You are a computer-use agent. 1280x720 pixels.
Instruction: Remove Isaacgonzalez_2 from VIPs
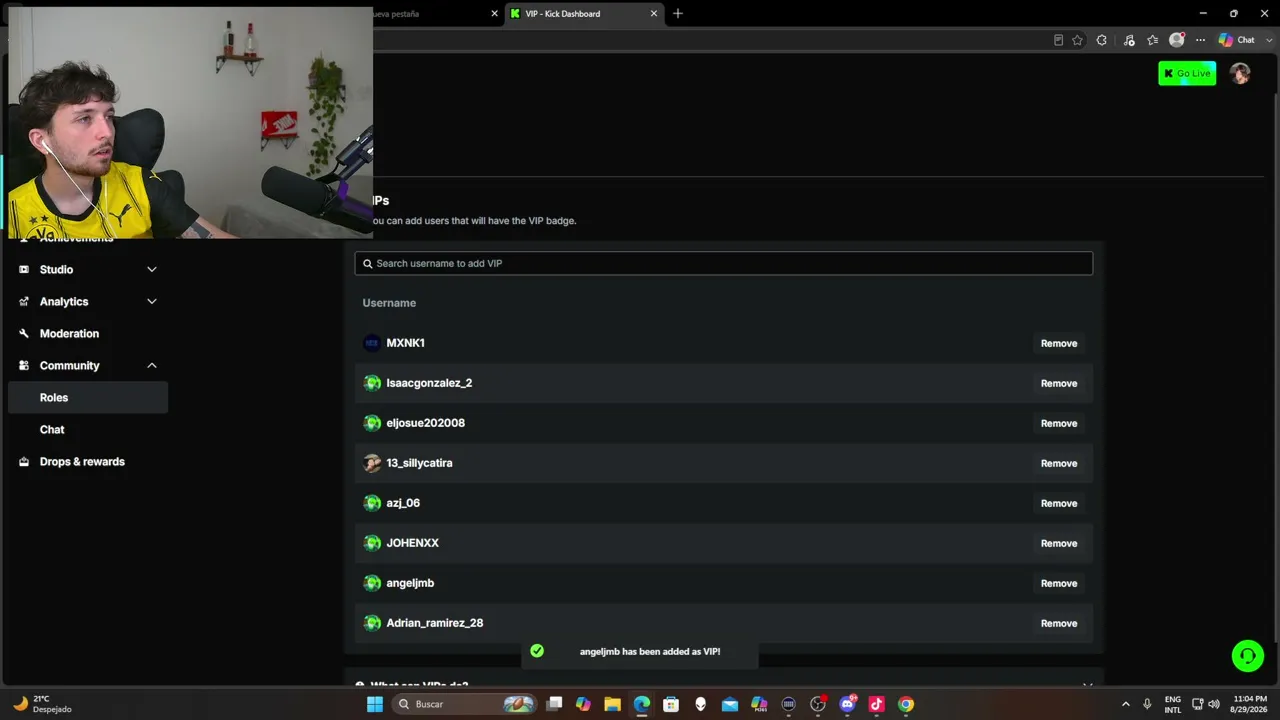click(x=1058, y=383)
